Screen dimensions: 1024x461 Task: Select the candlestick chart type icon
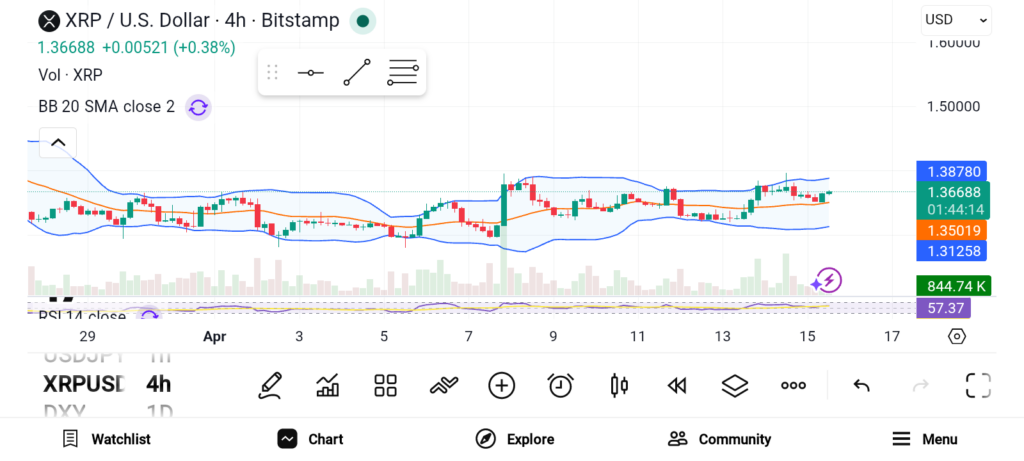619,385
